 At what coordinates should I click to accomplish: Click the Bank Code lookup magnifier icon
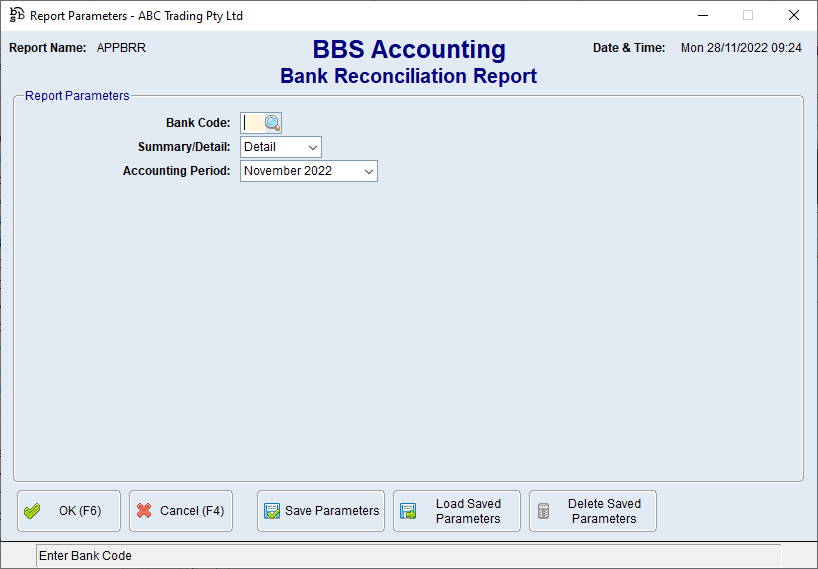tap(272, 123)
